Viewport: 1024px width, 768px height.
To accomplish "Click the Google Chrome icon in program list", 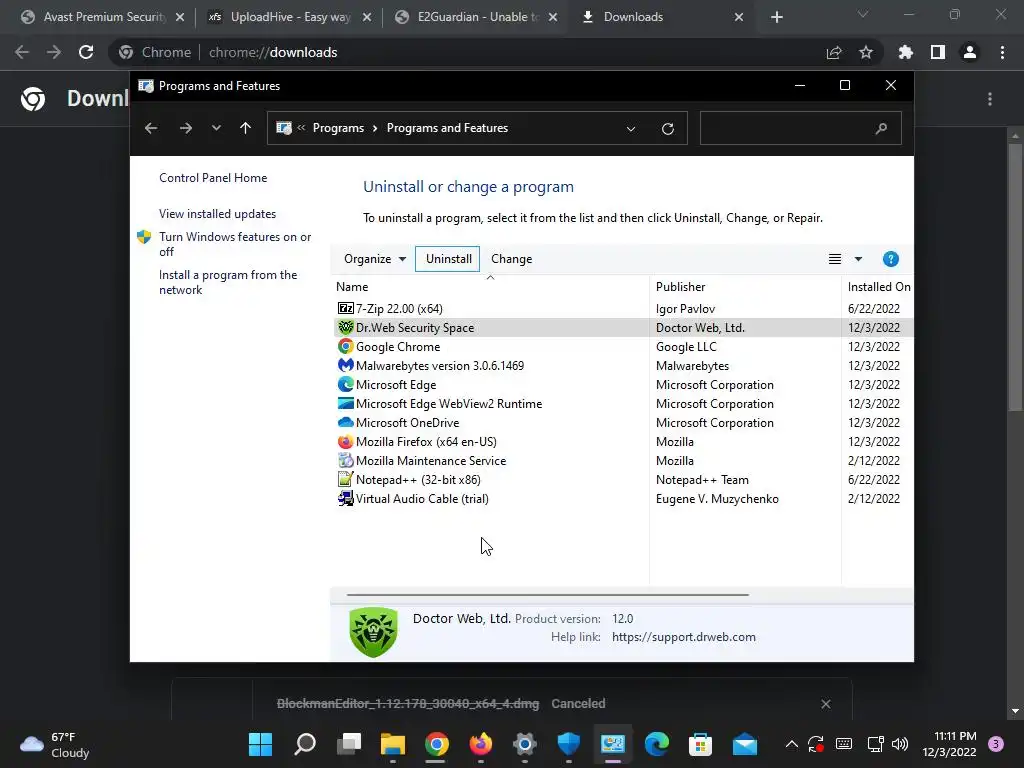I will pyautogui.click(x=345, y=346).
